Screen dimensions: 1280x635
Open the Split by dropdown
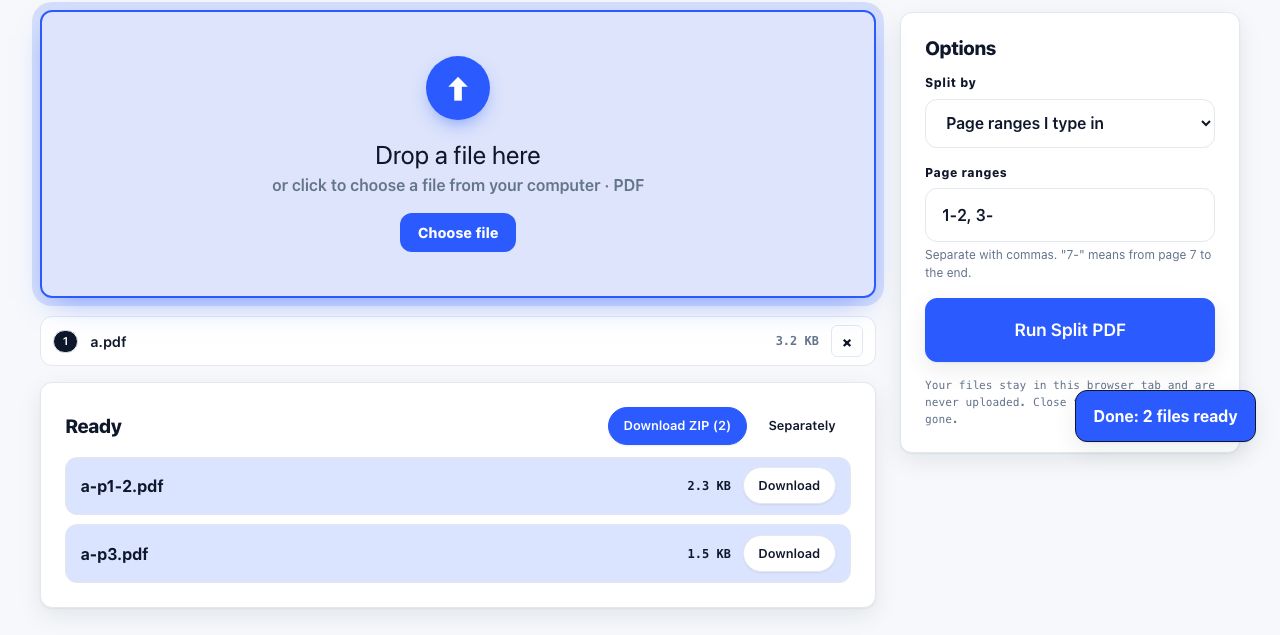[x=1070, y=123]
